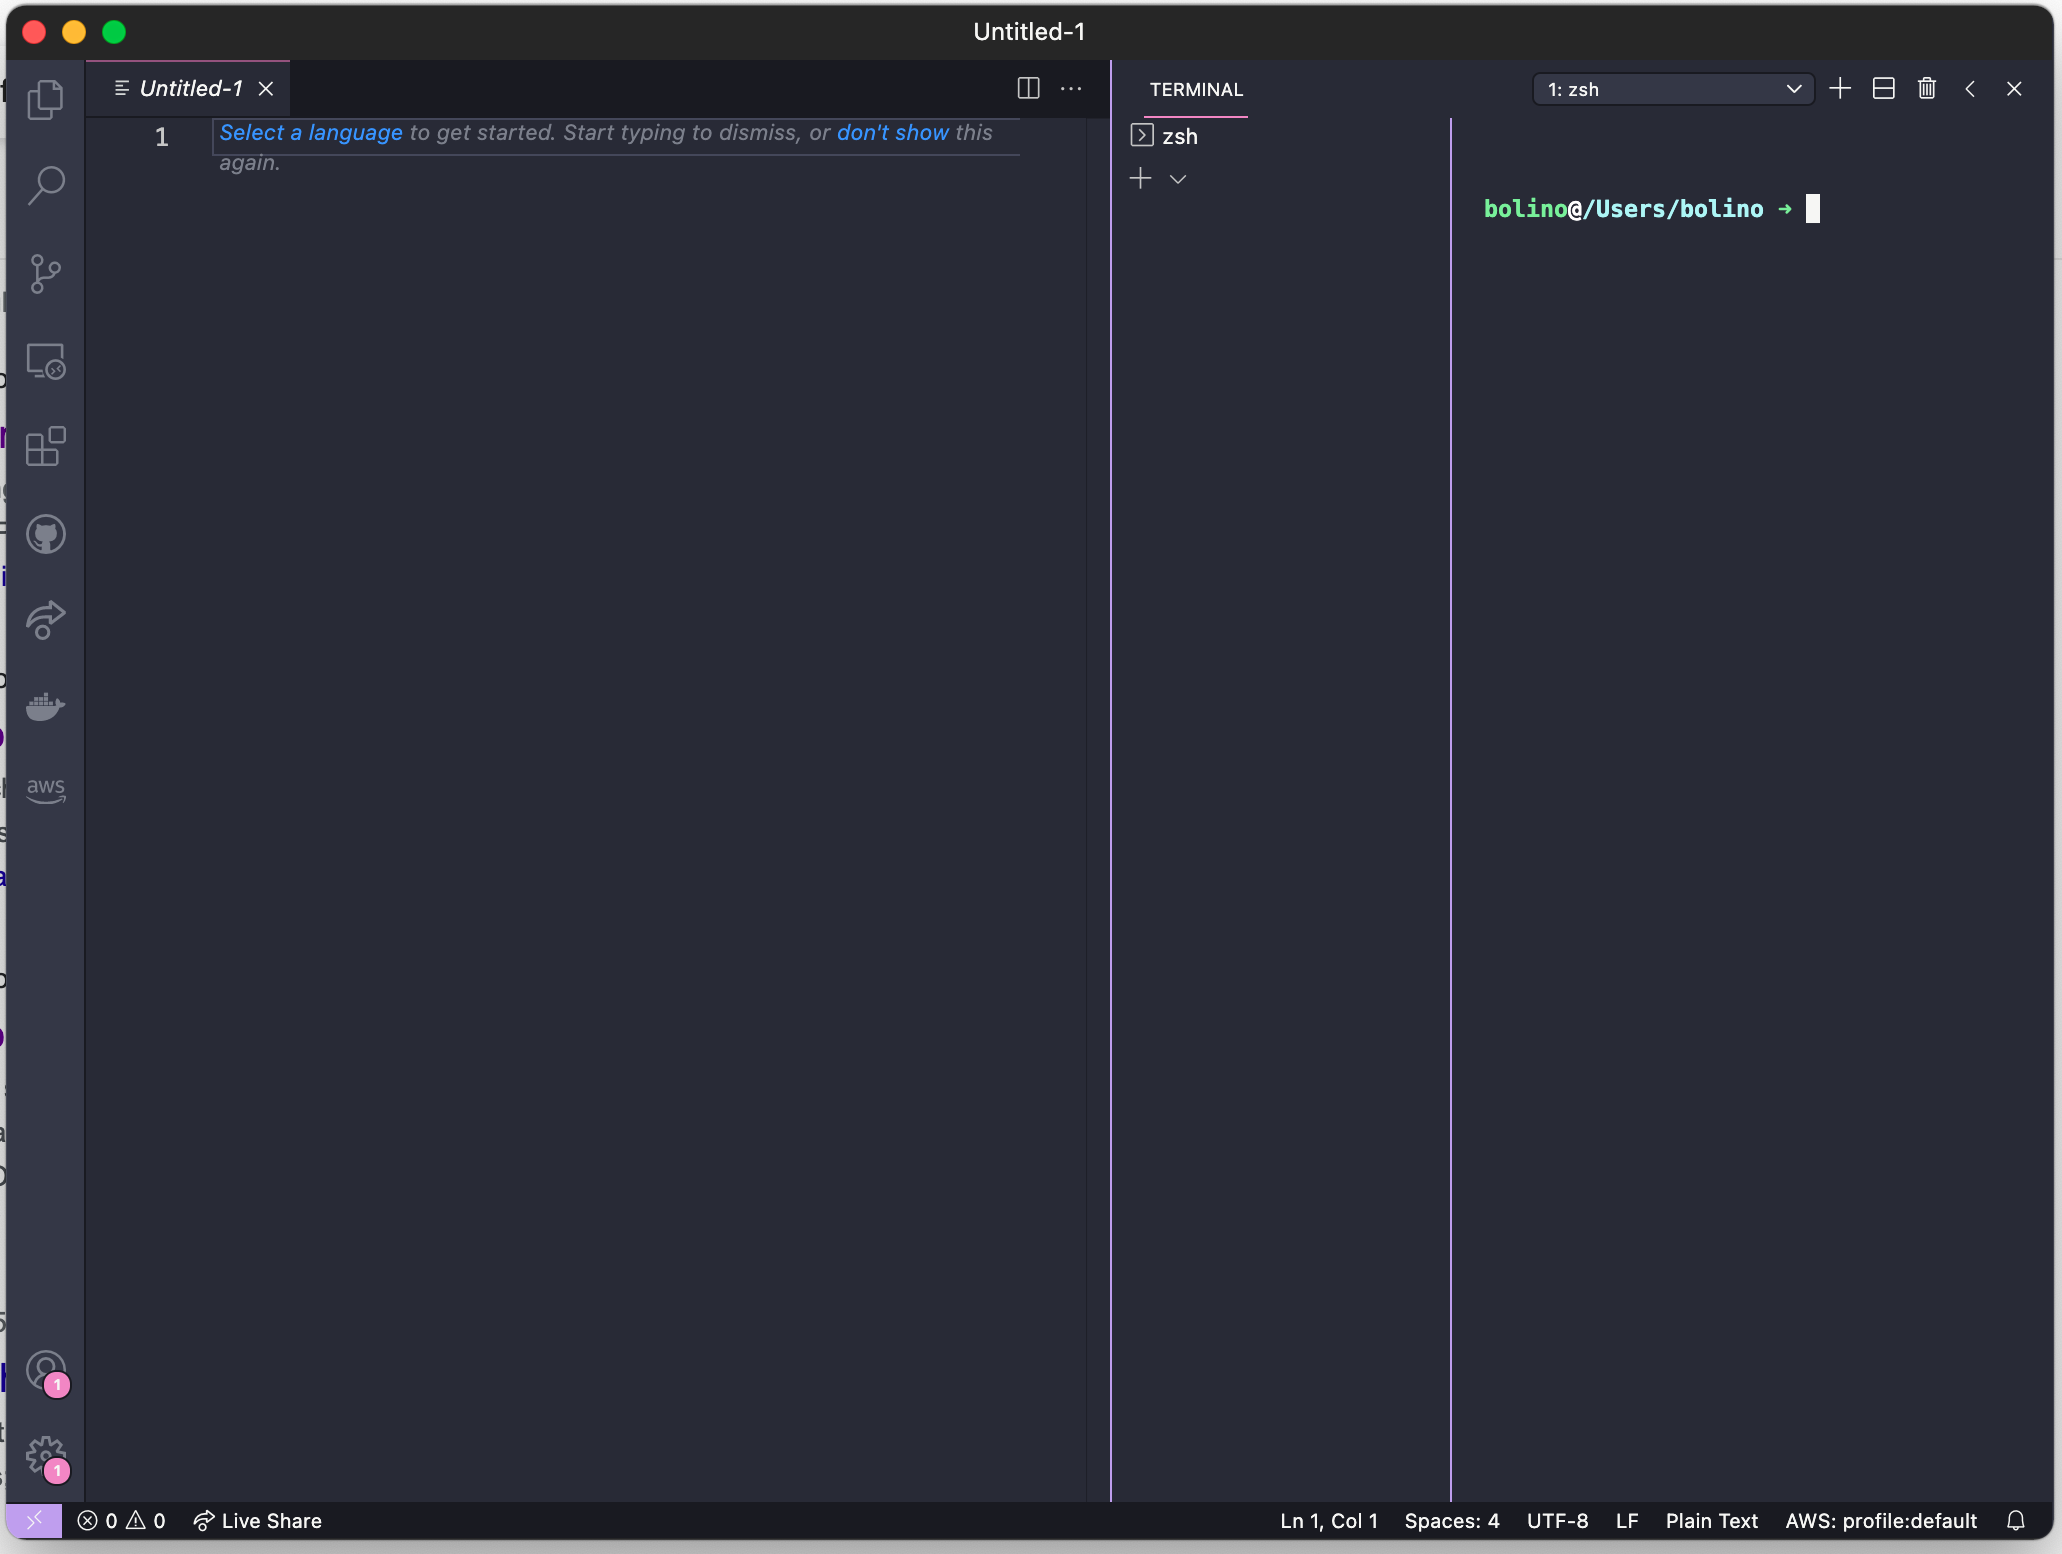Select the TERMINAL panel tab
The width and height of the screenshot is (2062, 1554).
[x=1197, y=89]
